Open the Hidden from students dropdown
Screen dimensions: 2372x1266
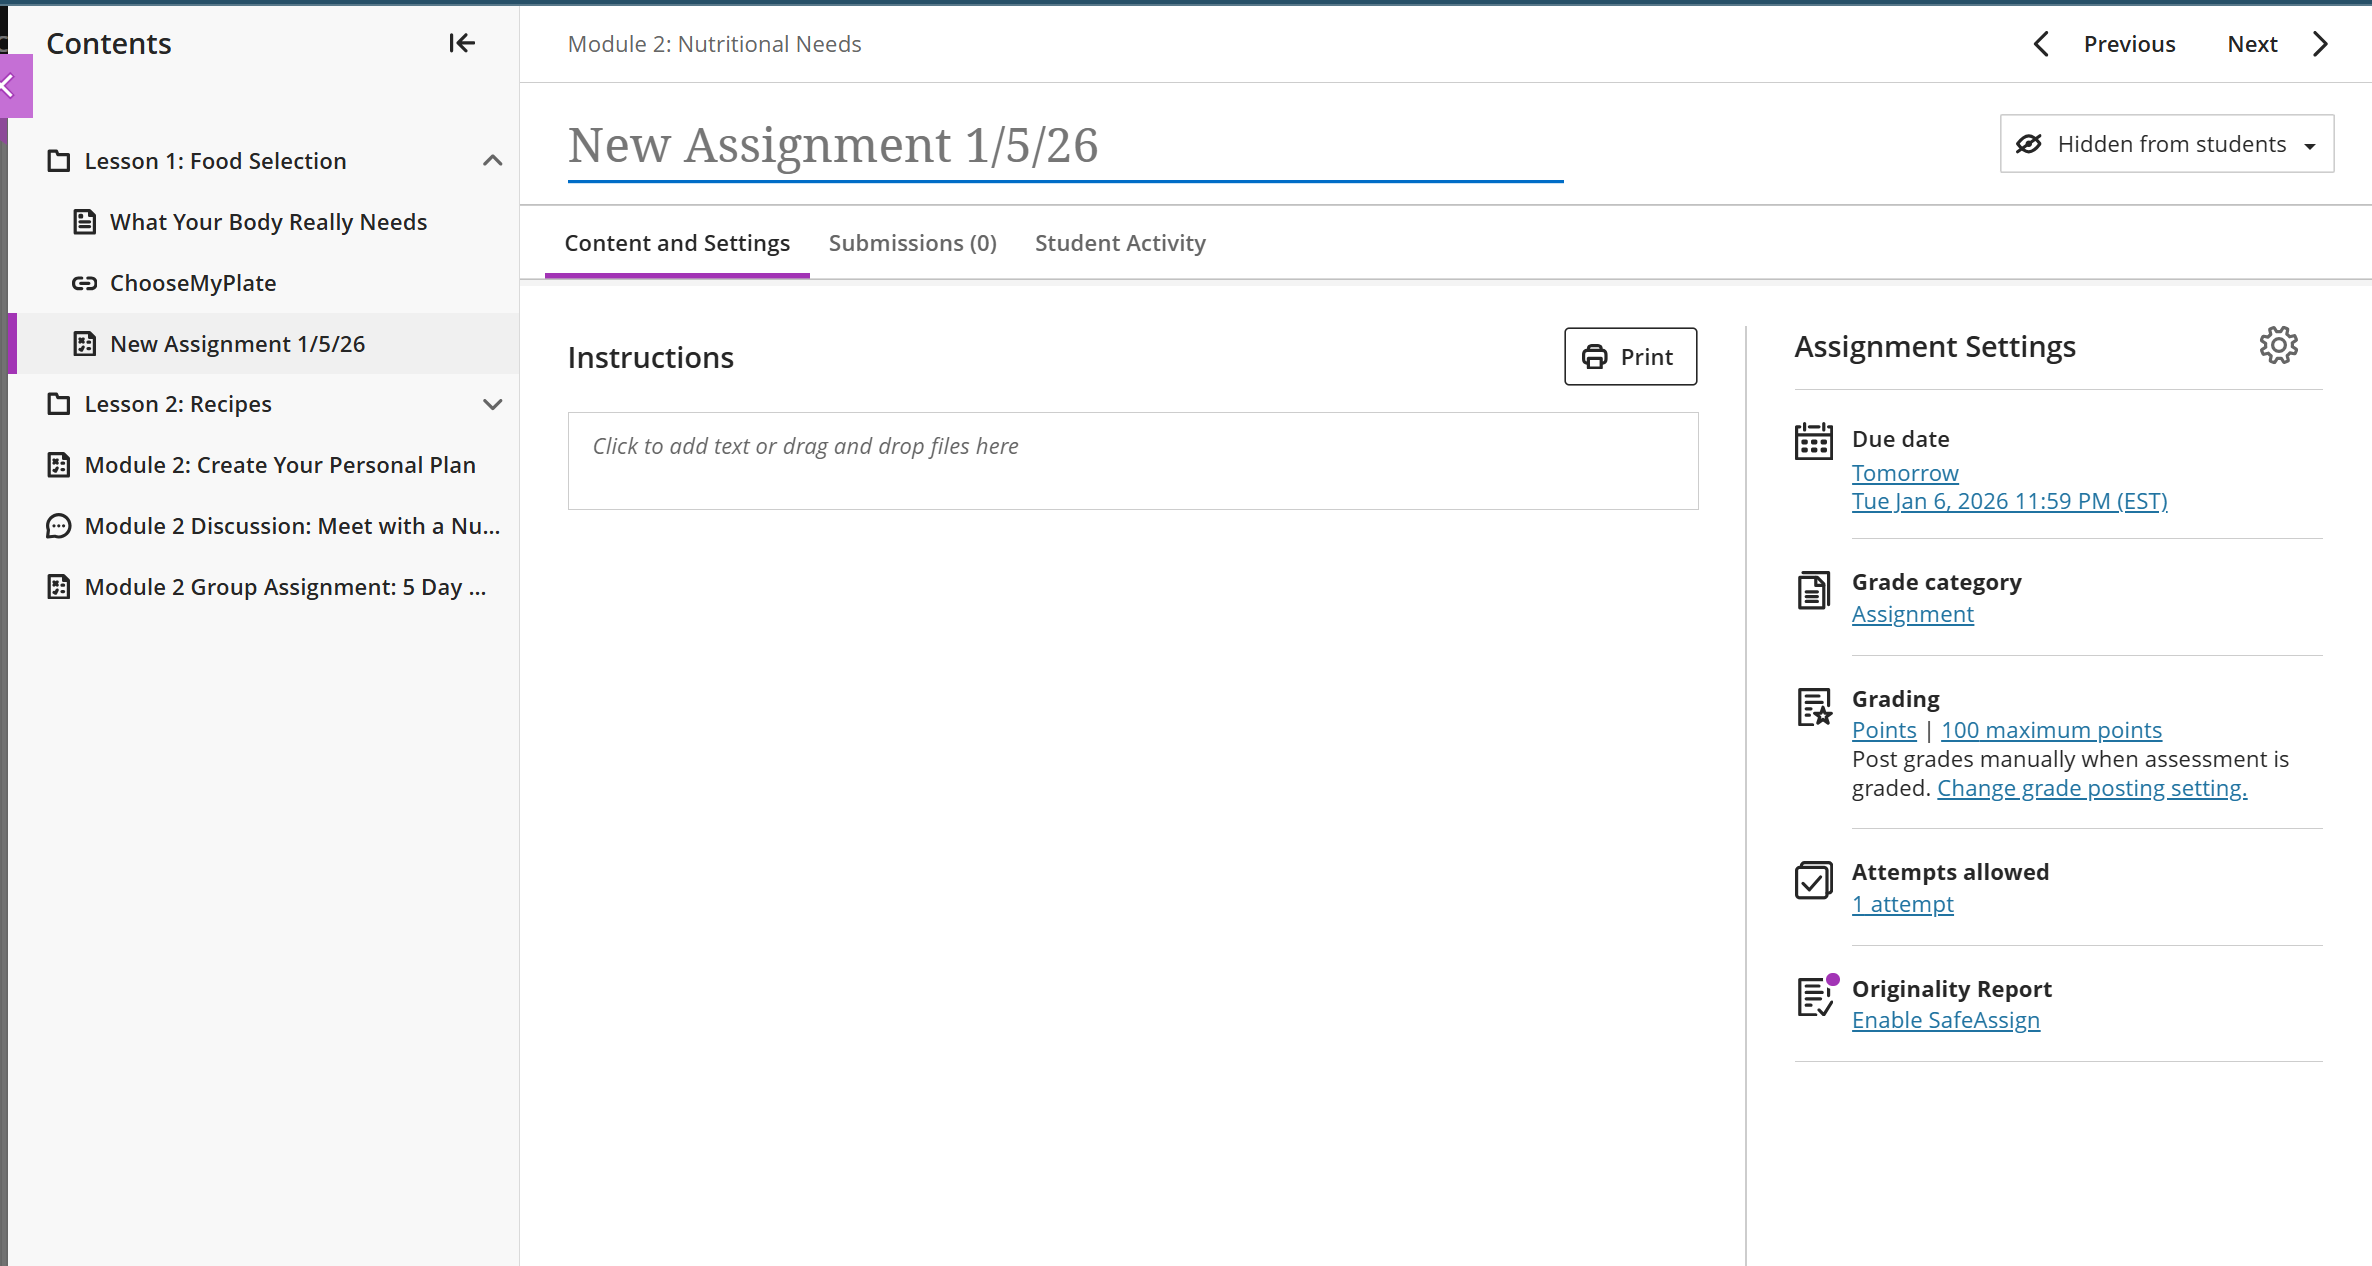(2167, 144)
